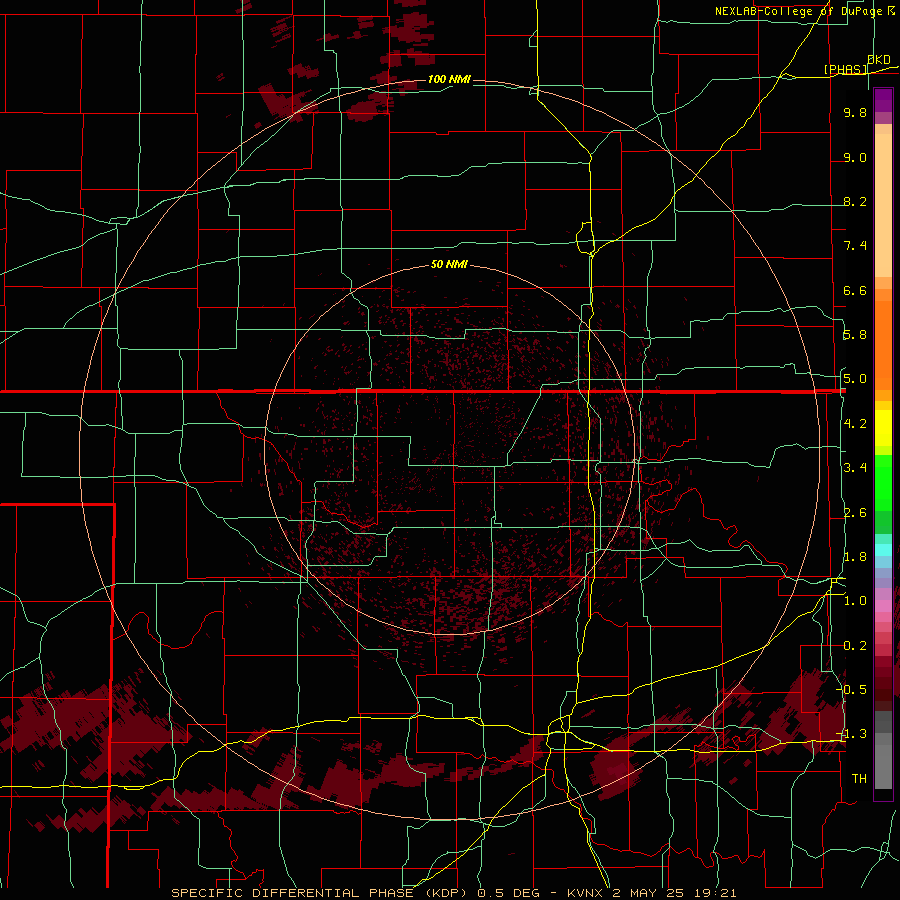Click the DKD label above the color scale
The height and width of the screenshot is (900, 900).
879,60
